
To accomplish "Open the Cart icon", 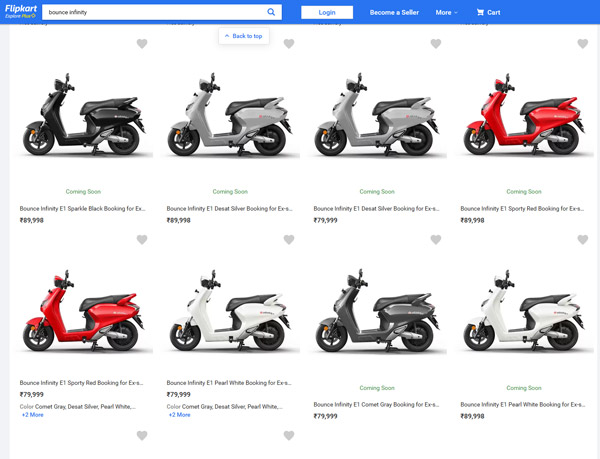I will tap(488, 12).
